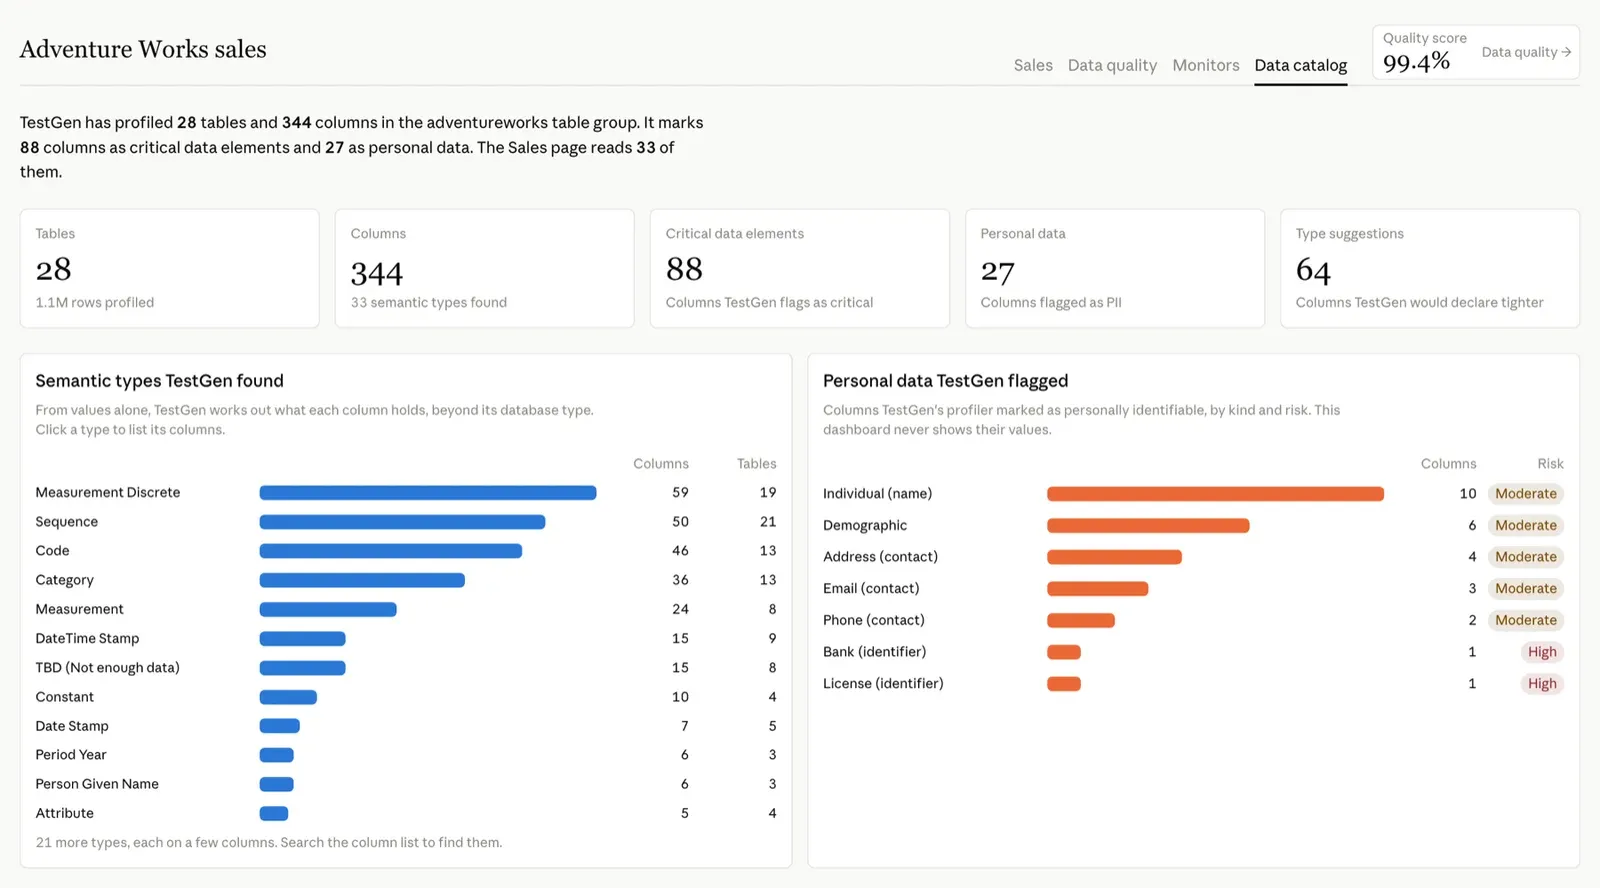Click the Attribute semantic type

[x=406, y=813]
